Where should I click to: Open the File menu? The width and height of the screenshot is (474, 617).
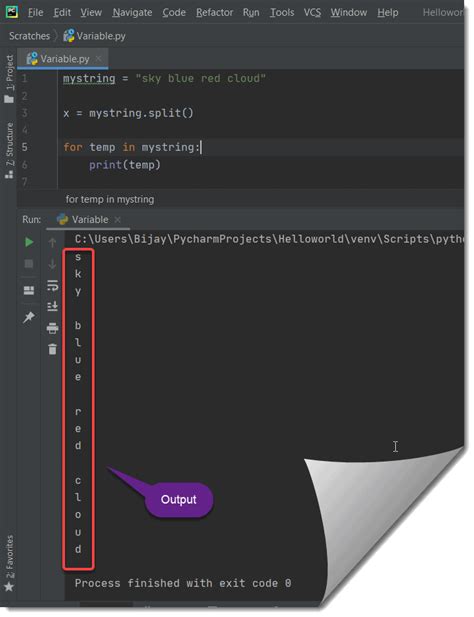35,13
